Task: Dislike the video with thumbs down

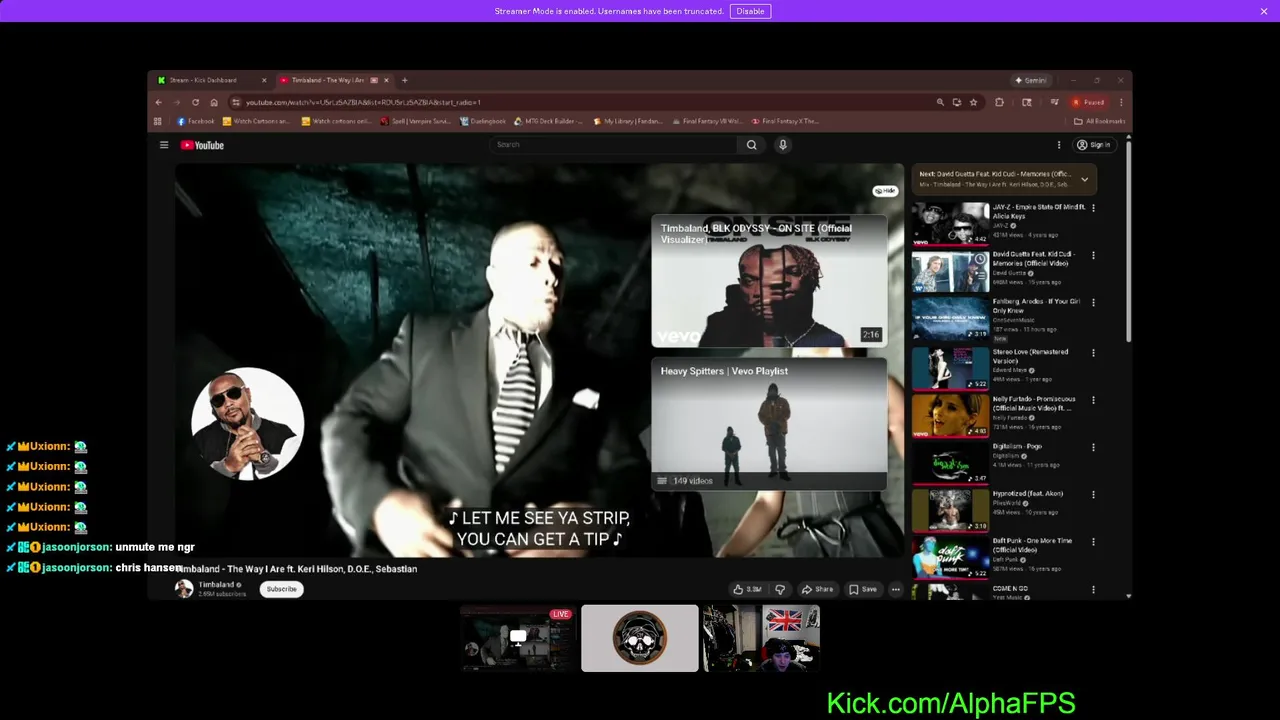Action: pyautogui.click(x=780, y=589)
